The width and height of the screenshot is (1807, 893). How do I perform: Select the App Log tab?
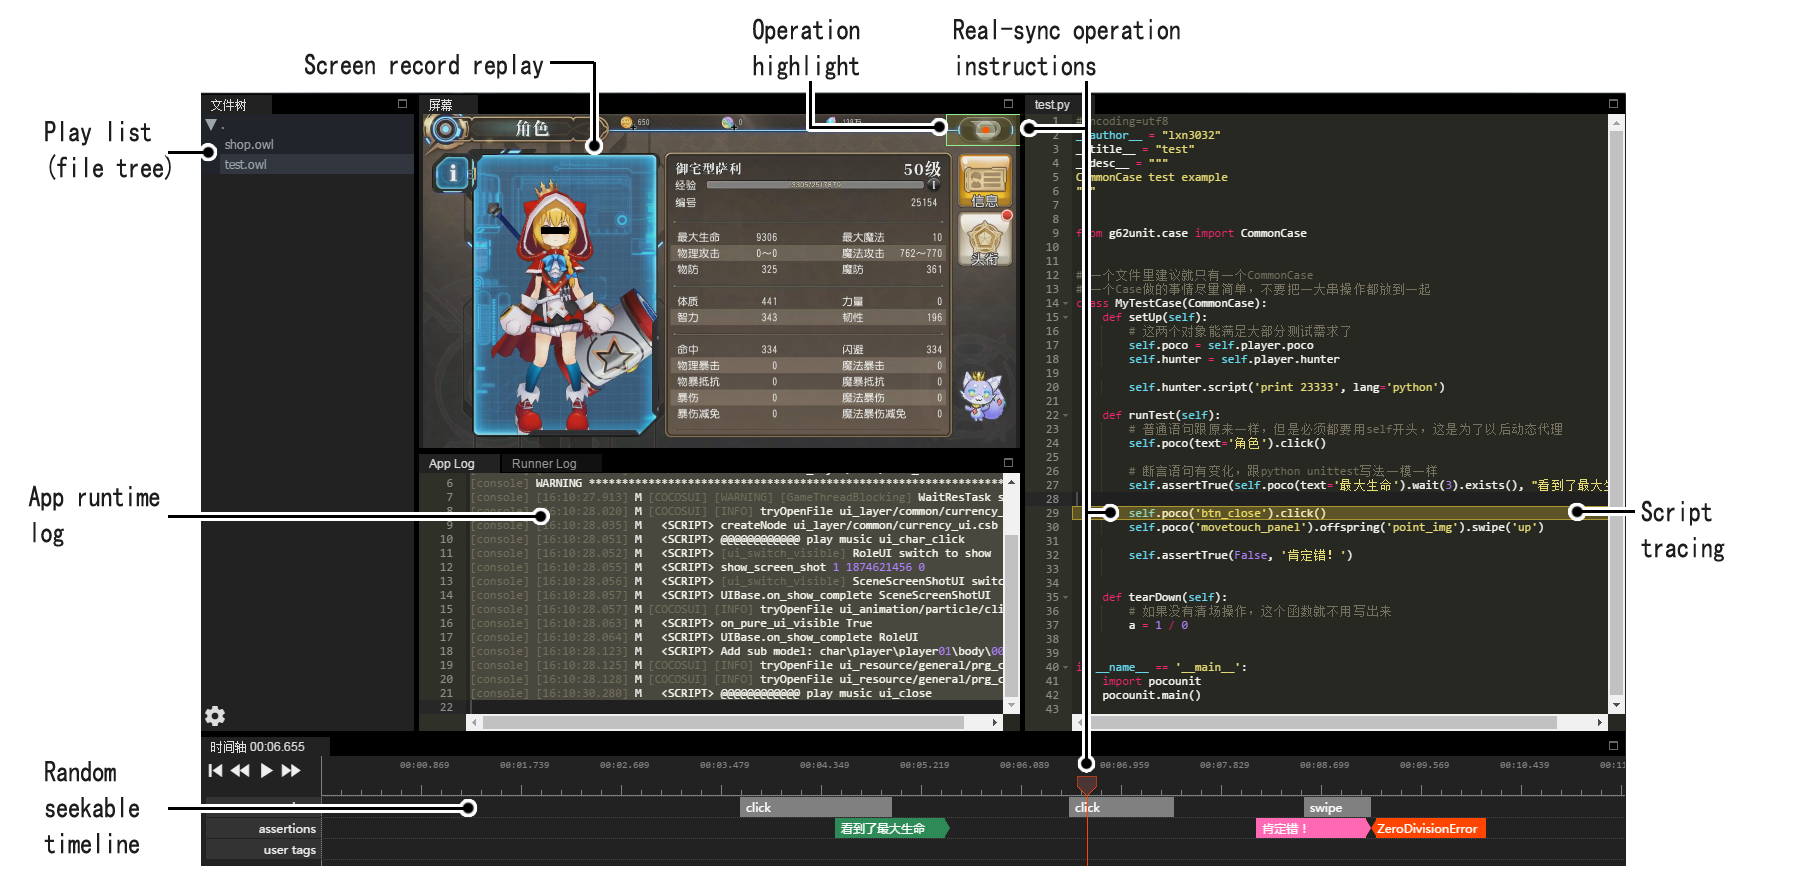point(451,463)
